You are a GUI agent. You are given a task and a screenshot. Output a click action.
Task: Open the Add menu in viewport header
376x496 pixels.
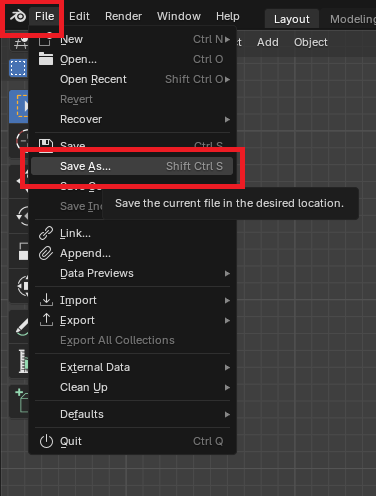pyautogui.click(x=268, y=42)
